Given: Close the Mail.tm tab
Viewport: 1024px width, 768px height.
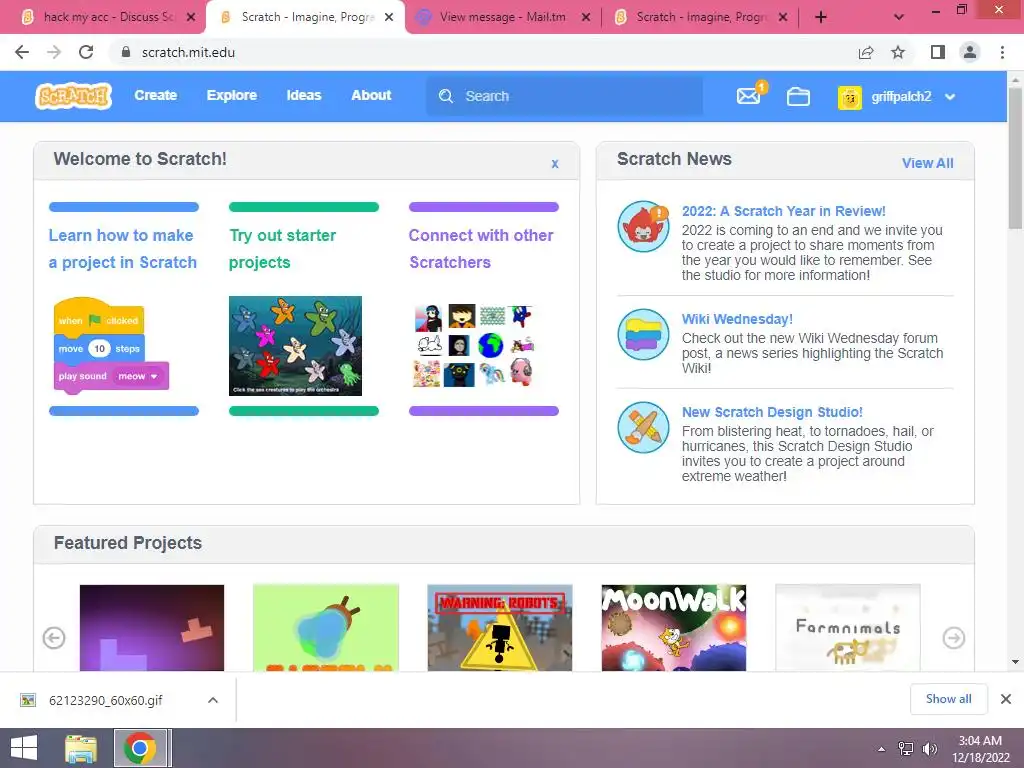Looking at the screenshot, I should [x=586, y=18].
